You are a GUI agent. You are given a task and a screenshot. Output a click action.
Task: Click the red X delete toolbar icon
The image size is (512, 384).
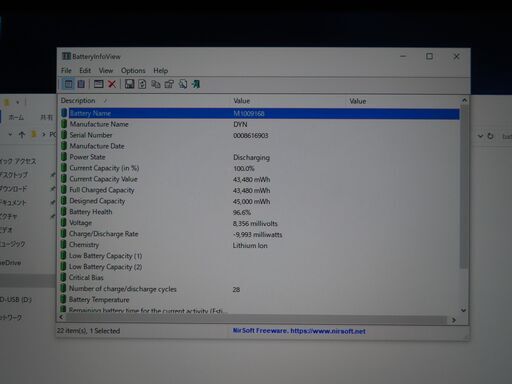click(112, 84)
